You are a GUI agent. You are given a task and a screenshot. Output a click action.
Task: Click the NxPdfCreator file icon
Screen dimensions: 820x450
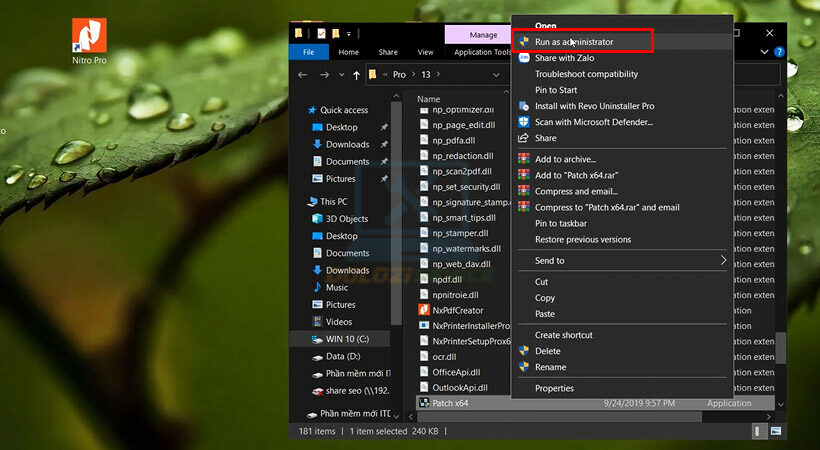pyautogui.click(x=424, y=311)
